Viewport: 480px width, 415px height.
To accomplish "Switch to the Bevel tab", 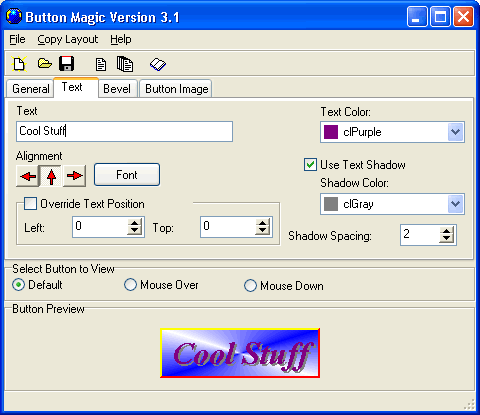I will coord(117,89).
